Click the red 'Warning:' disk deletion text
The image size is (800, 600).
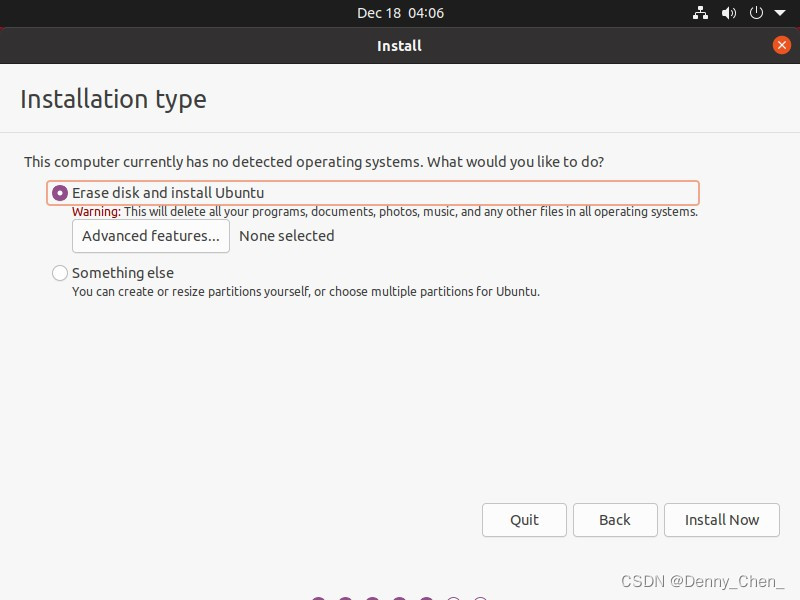(x=96, y=212)
